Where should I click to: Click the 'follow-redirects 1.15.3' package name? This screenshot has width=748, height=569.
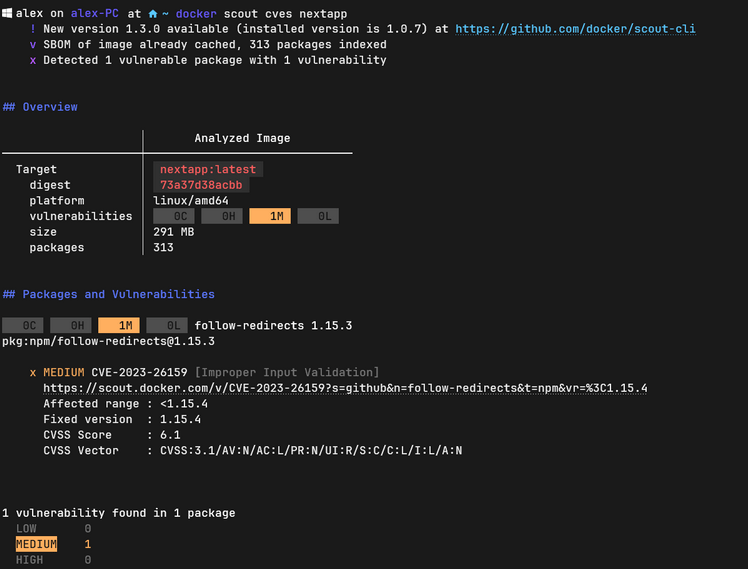point(273,325)
